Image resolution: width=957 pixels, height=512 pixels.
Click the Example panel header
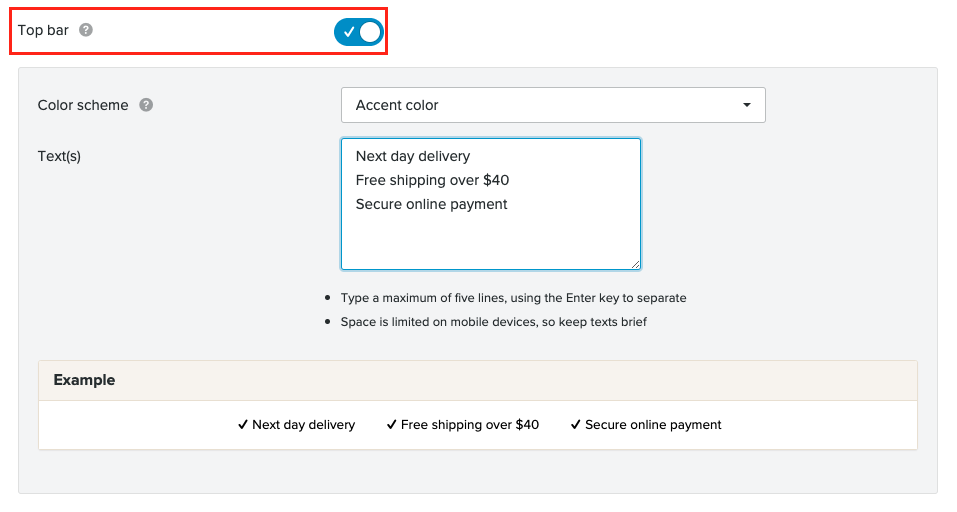click(477, 380)
